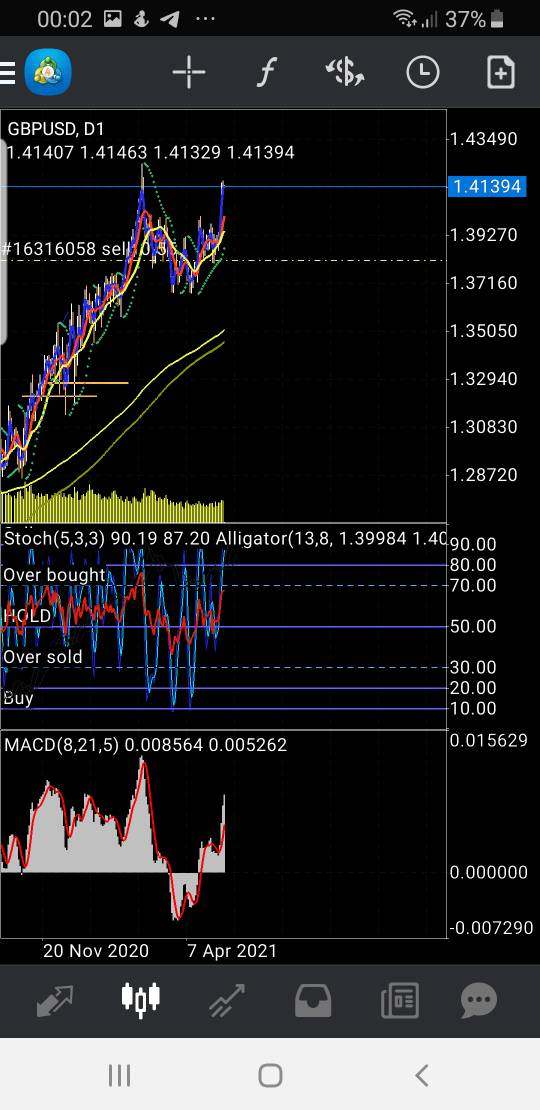Viewport: 540px width, 1110px height.
Task: Switch to the Quotes tab
Action: coord(54,1000)
